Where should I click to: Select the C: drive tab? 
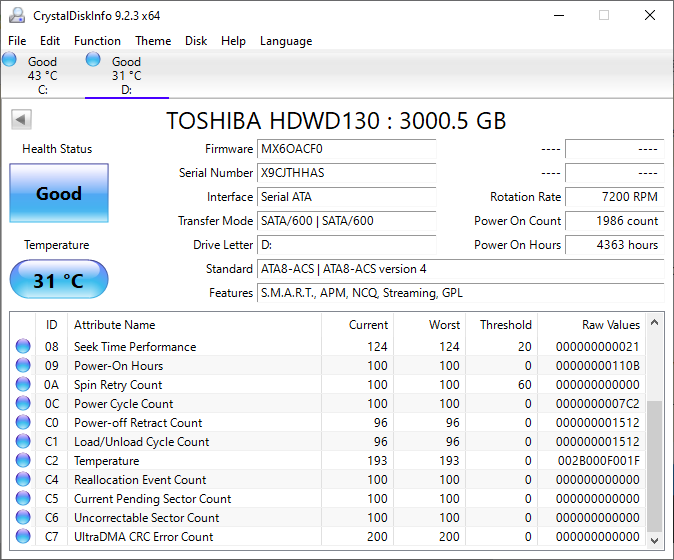43,74
